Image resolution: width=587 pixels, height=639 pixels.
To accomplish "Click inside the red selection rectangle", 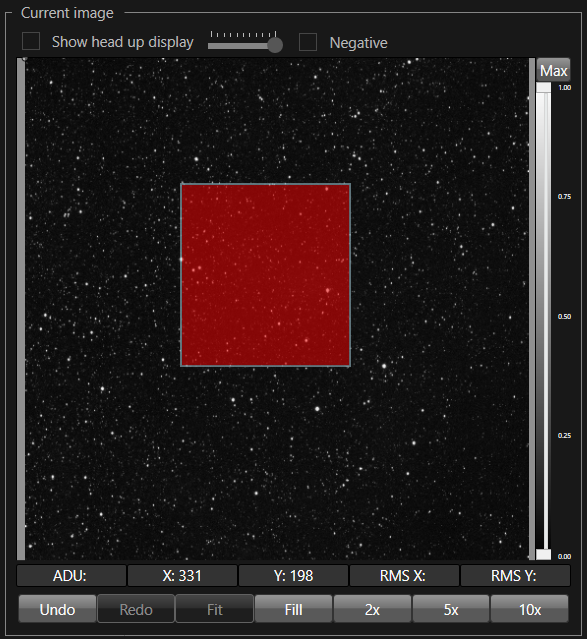I will coord(265,275).
